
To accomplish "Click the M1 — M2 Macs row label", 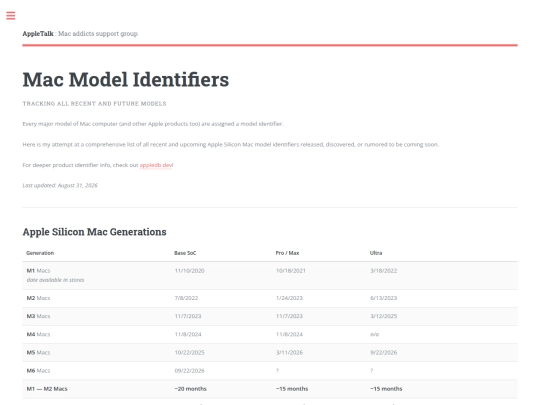I will 47,389.
